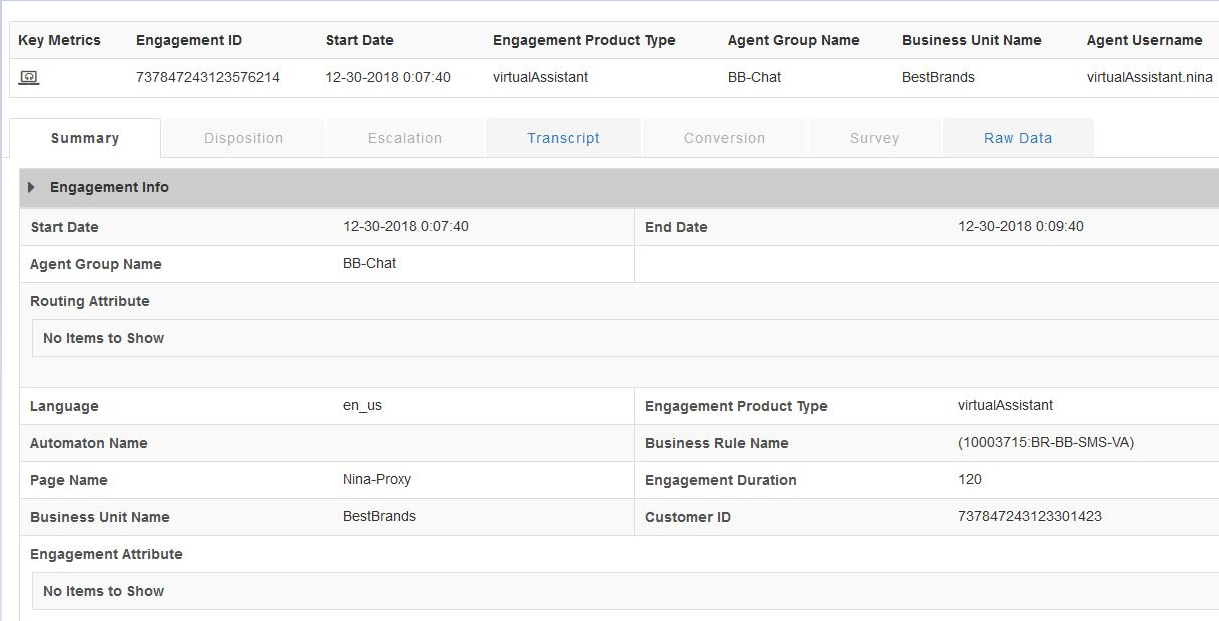Click the Key Metrics icon in the engagement row

29,77
